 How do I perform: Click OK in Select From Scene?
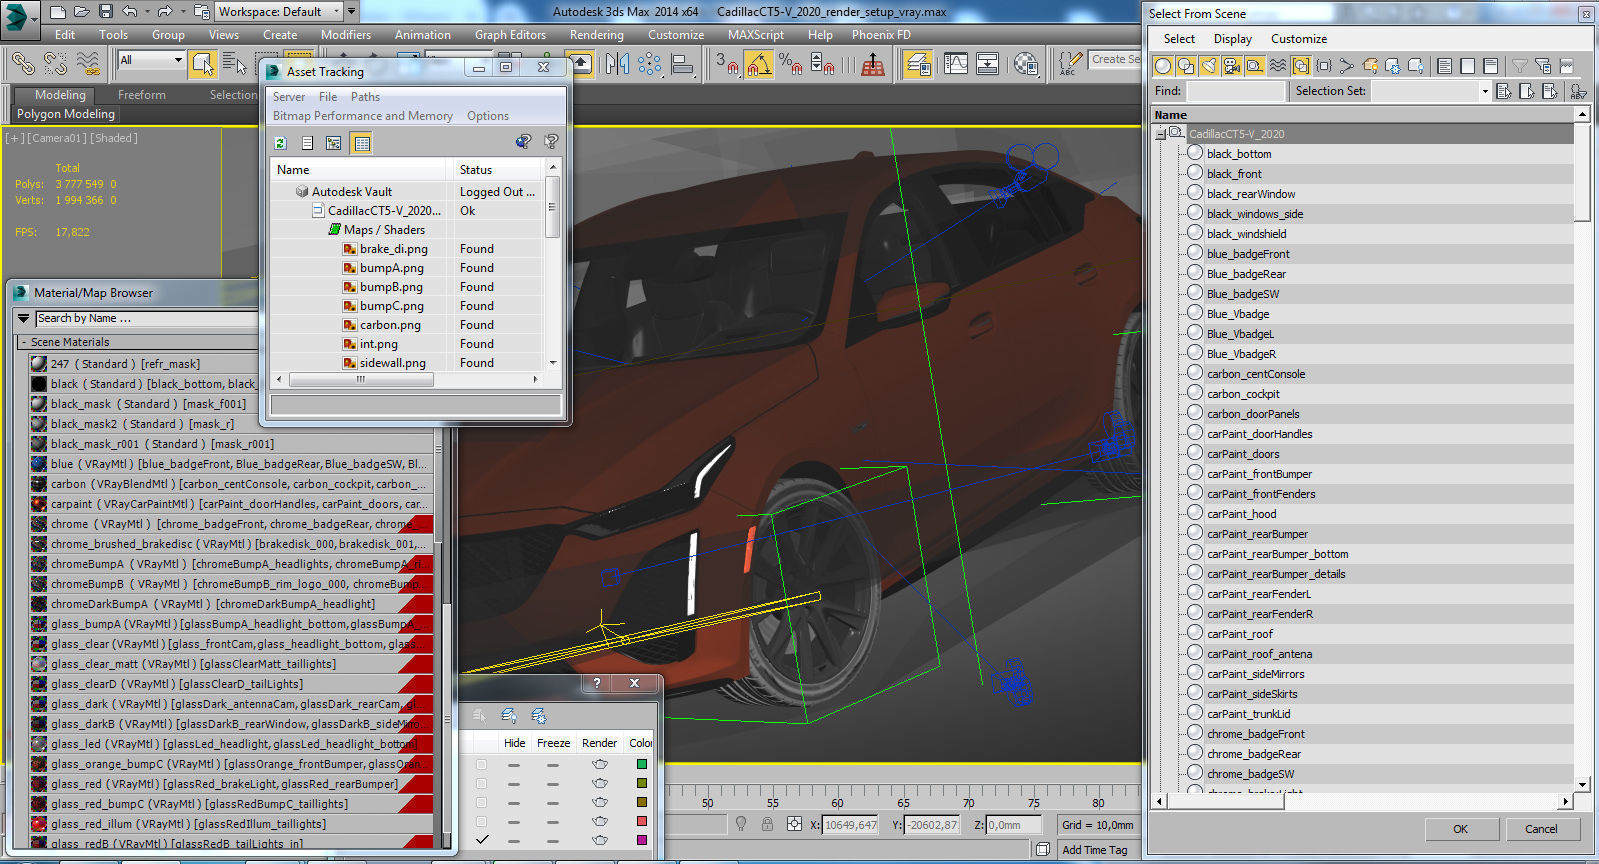tap(1460, 829)
